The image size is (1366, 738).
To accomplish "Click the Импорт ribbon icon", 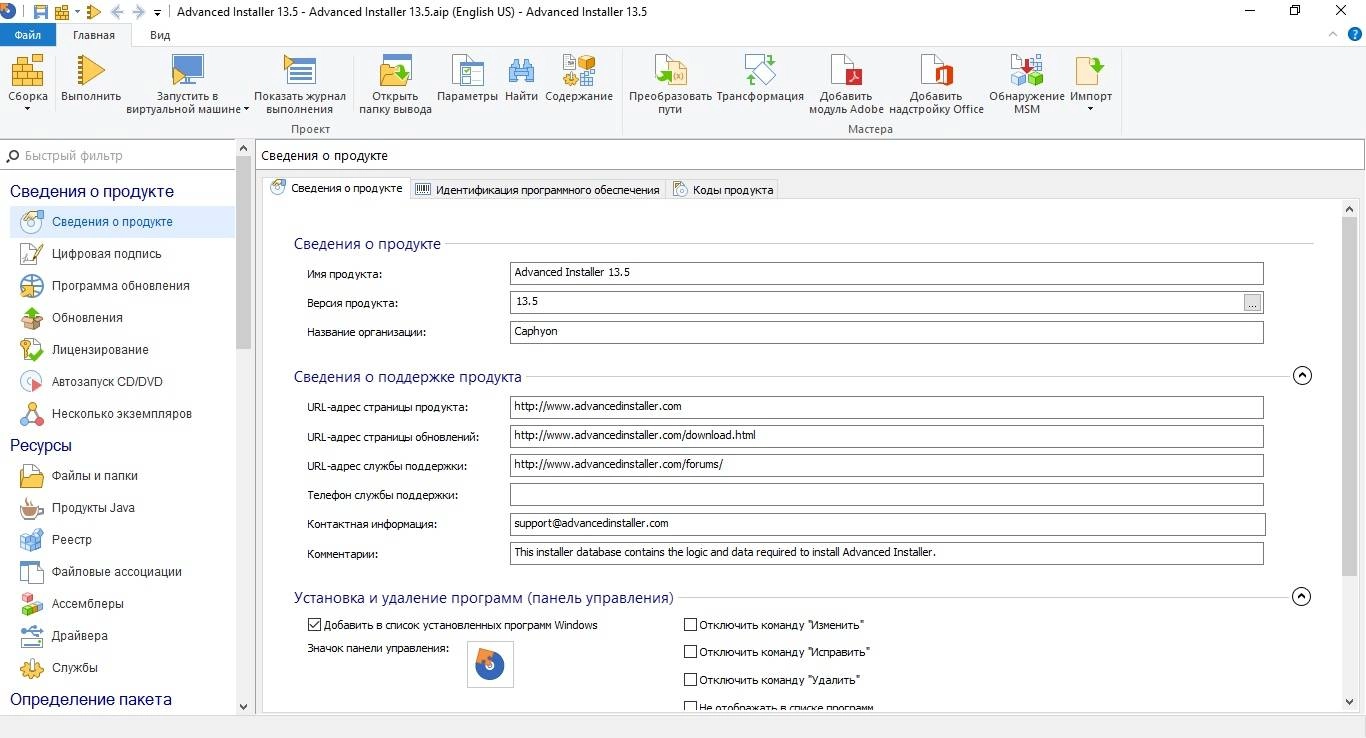I will coord(1090,70).
